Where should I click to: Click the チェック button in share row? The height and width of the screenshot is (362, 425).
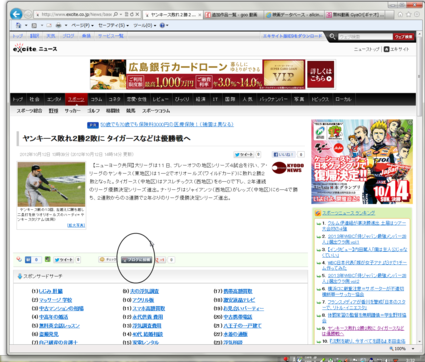click(x=107, y=260)
